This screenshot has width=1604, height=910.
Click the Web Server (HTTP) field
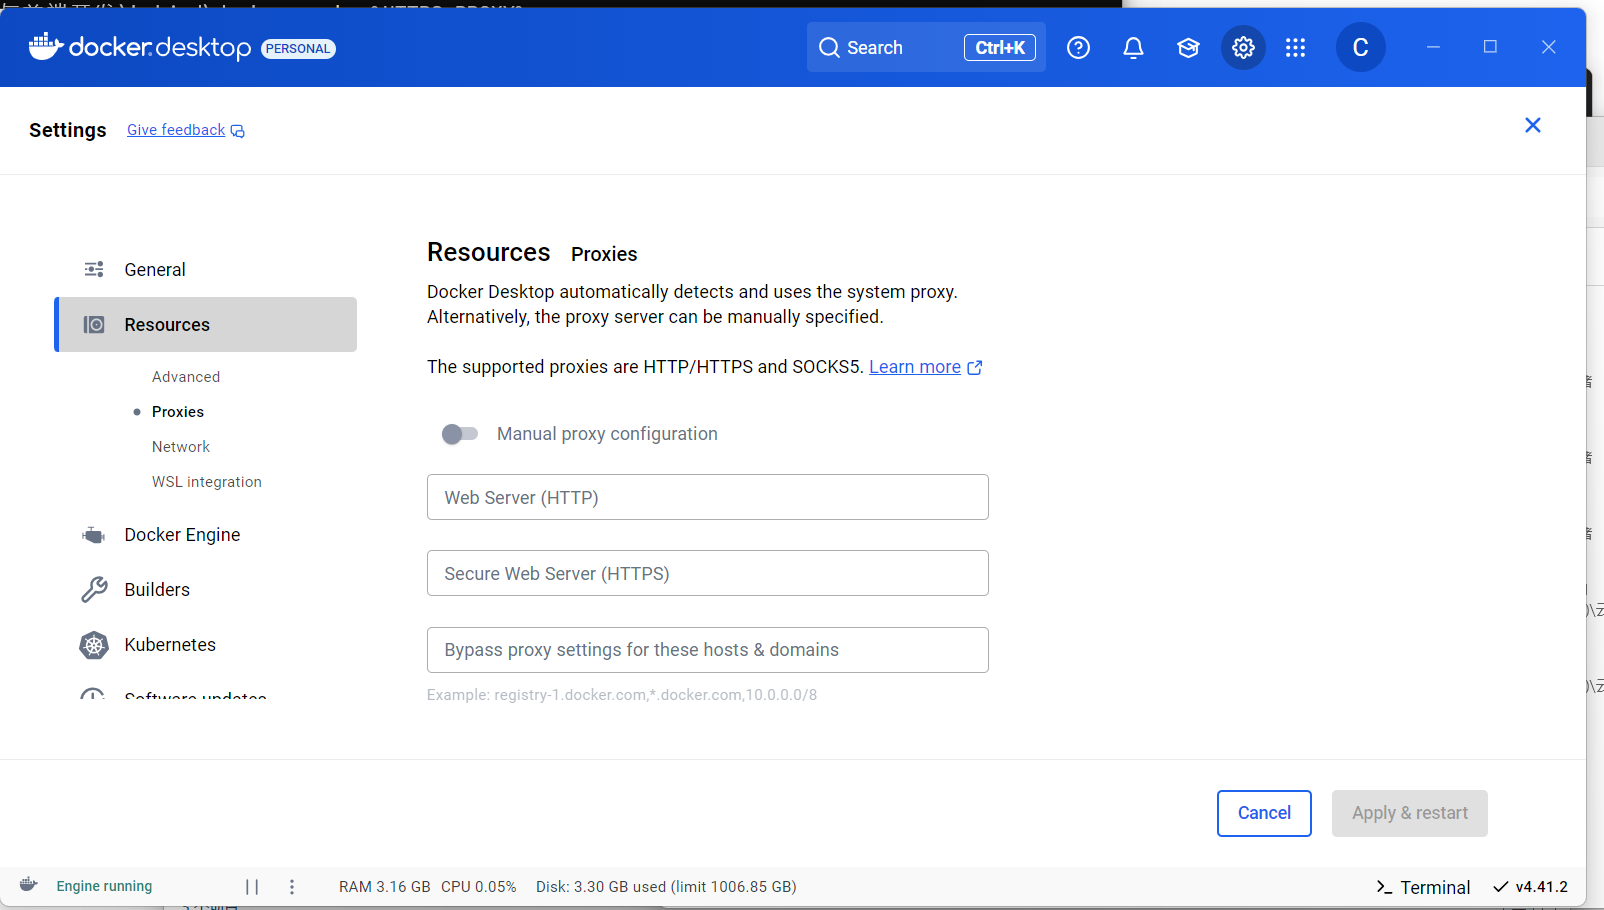point(708,497)
